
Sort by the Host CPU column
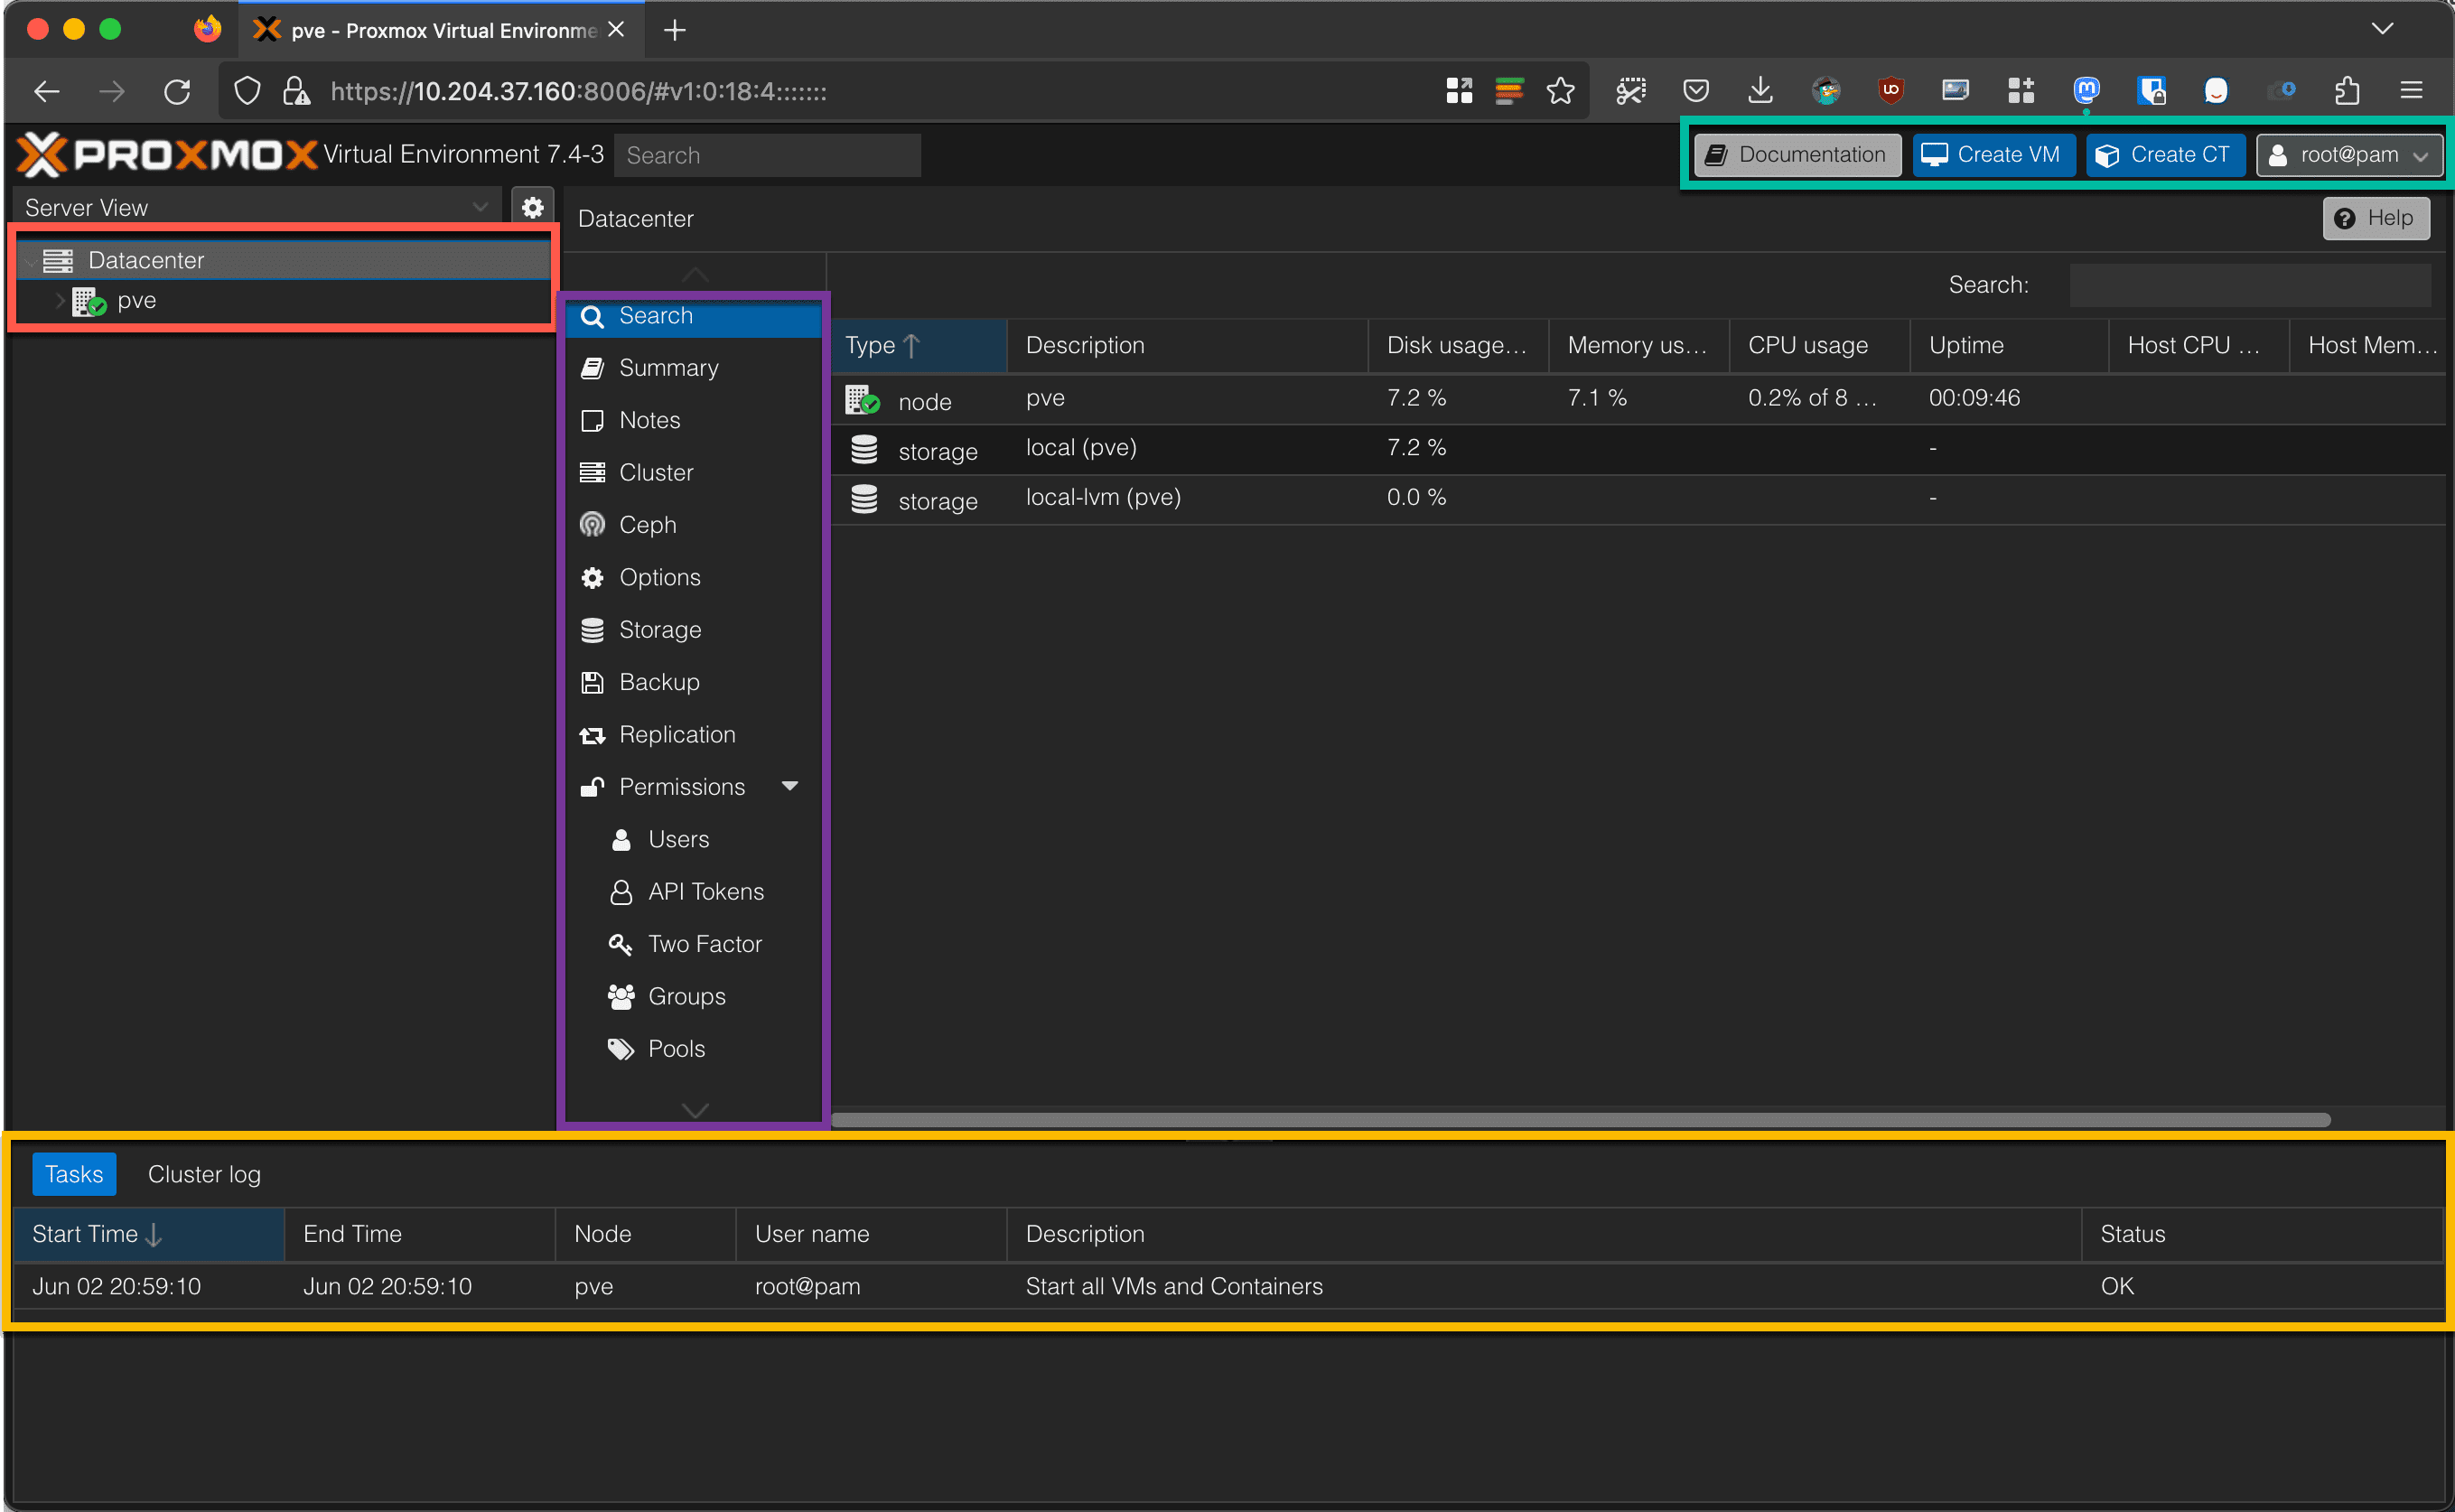click(2199, 345)
